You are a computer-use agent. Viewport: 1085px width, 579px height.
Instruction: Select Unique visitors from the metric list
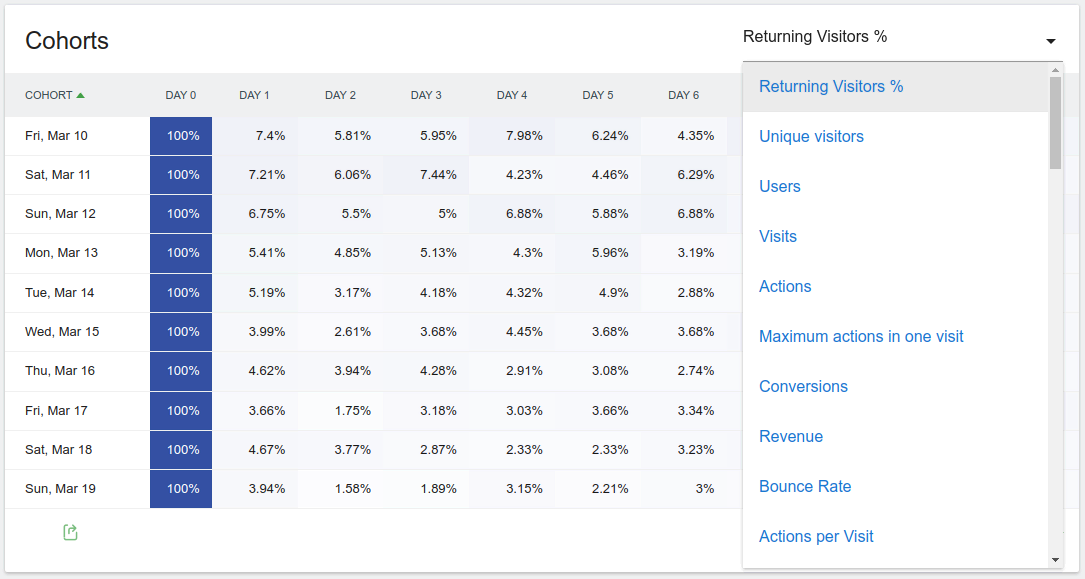click(x=811, y=136)
